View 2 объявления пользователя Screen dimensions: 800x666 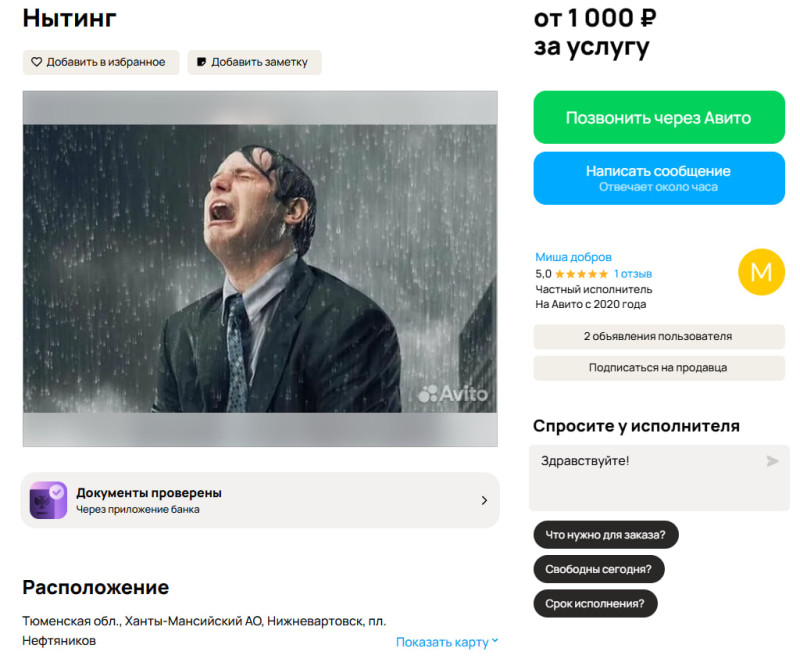click(x=659, y=336)
